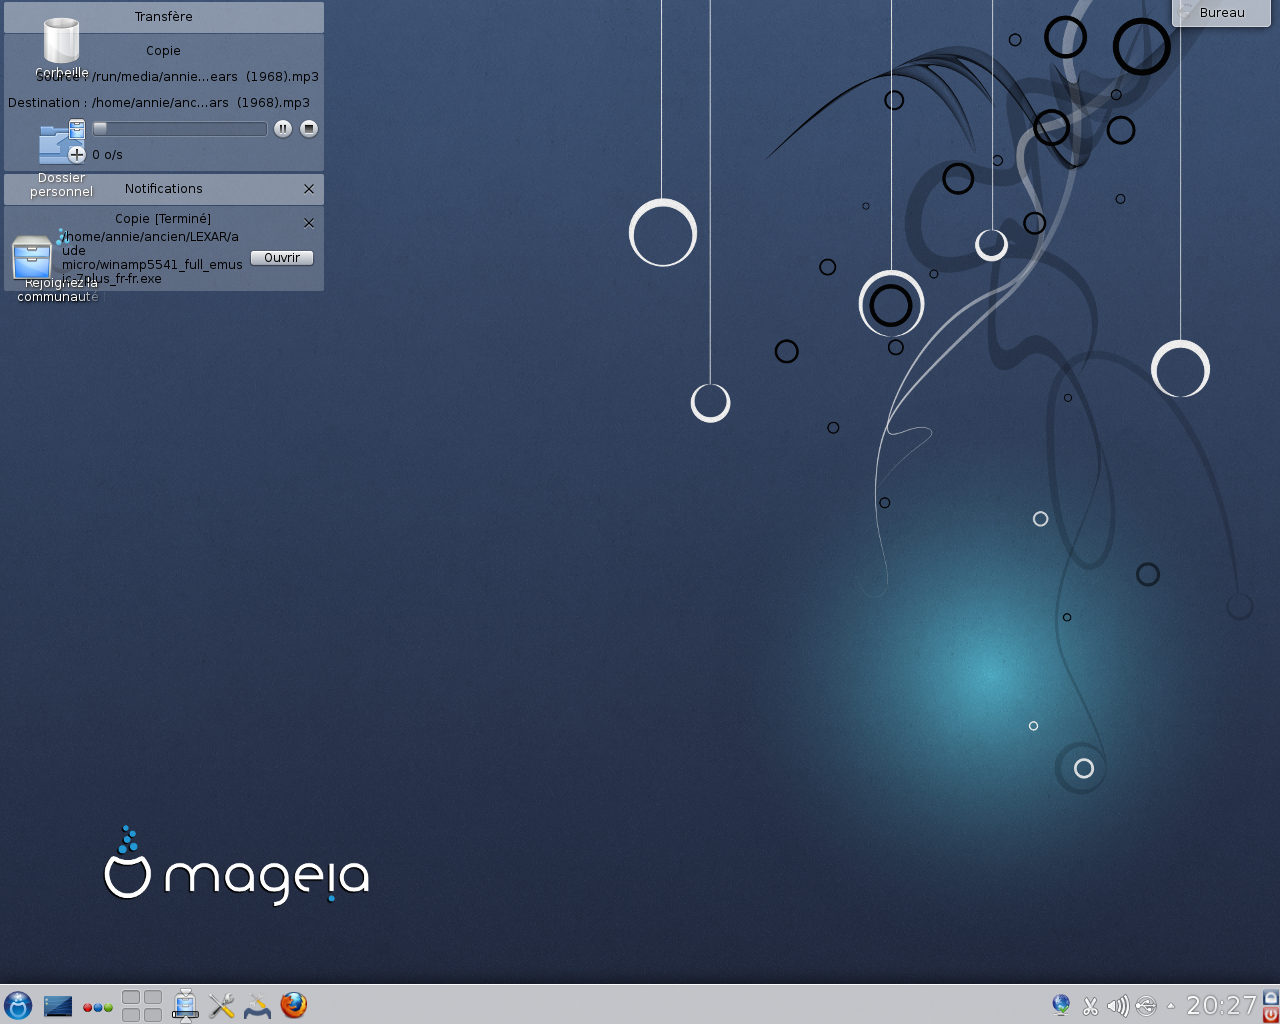
Task: Click the 20:27 digital clock
Action: click(x=1221, y=1006)
